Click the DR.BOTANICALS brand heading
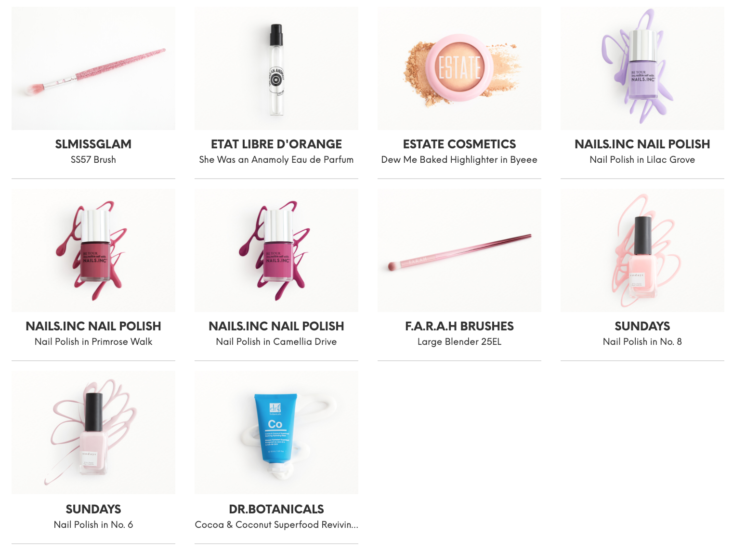The image size is (733, 550). point(276,509)
